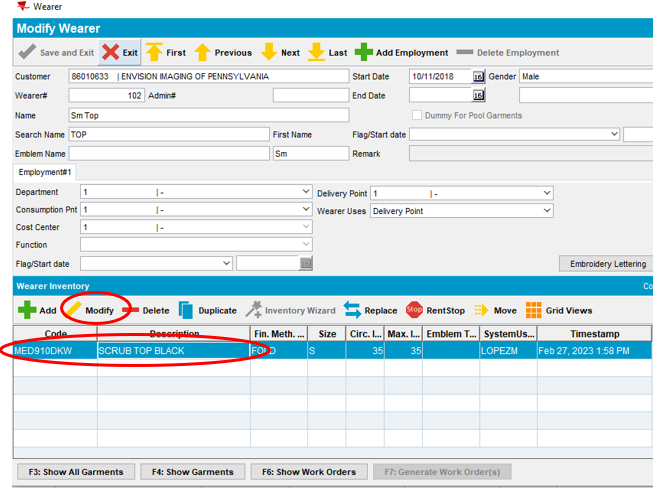Go to Previous wearer record
Screen dimensions: 653x491
coord(203,52)
